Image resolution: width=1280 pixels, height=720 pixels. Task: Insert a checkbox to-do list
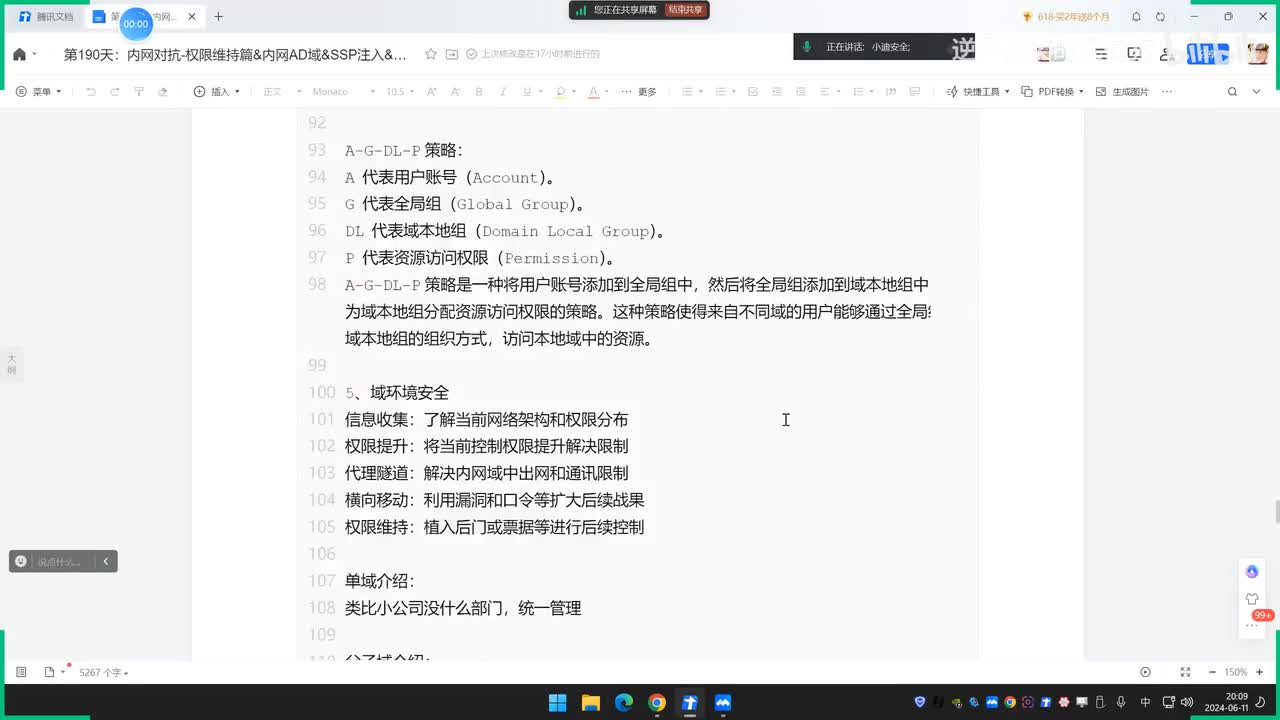[754, 91]
